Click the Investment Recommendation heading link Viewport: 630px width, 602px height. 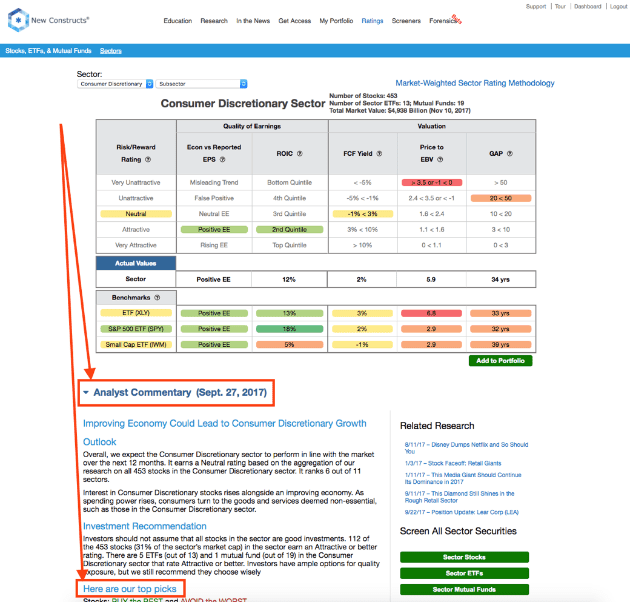(x=145, y=526)
